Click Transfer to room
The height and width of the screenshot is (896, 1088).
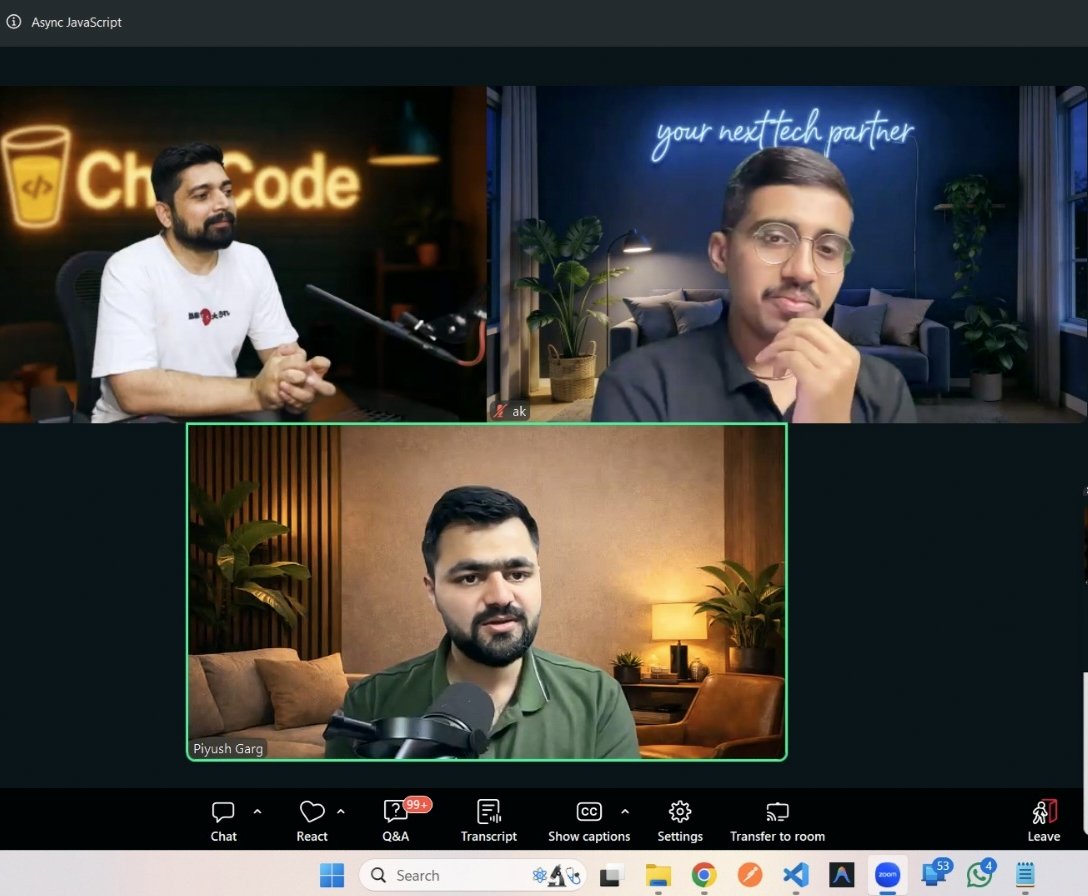pyautogui.click(x=777, y=821)
